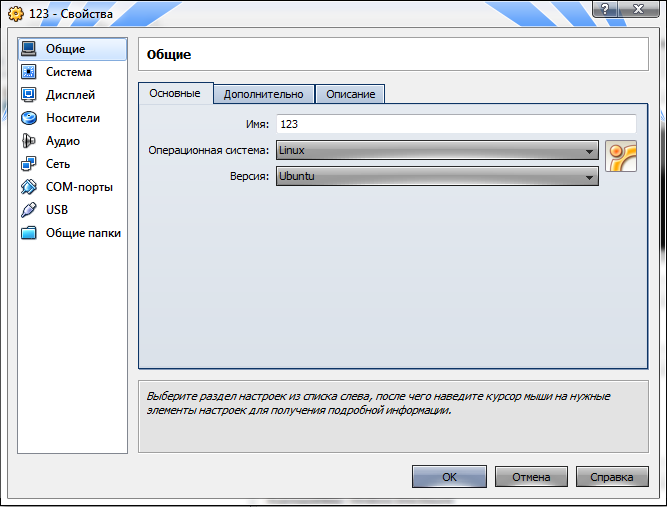Click the Версия: label

click(x=249, y=176)
